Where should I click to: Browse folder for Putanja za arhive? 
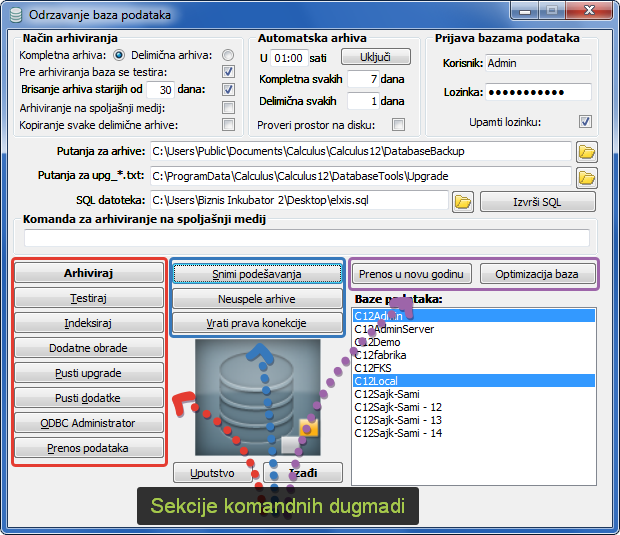pos(587,152)
